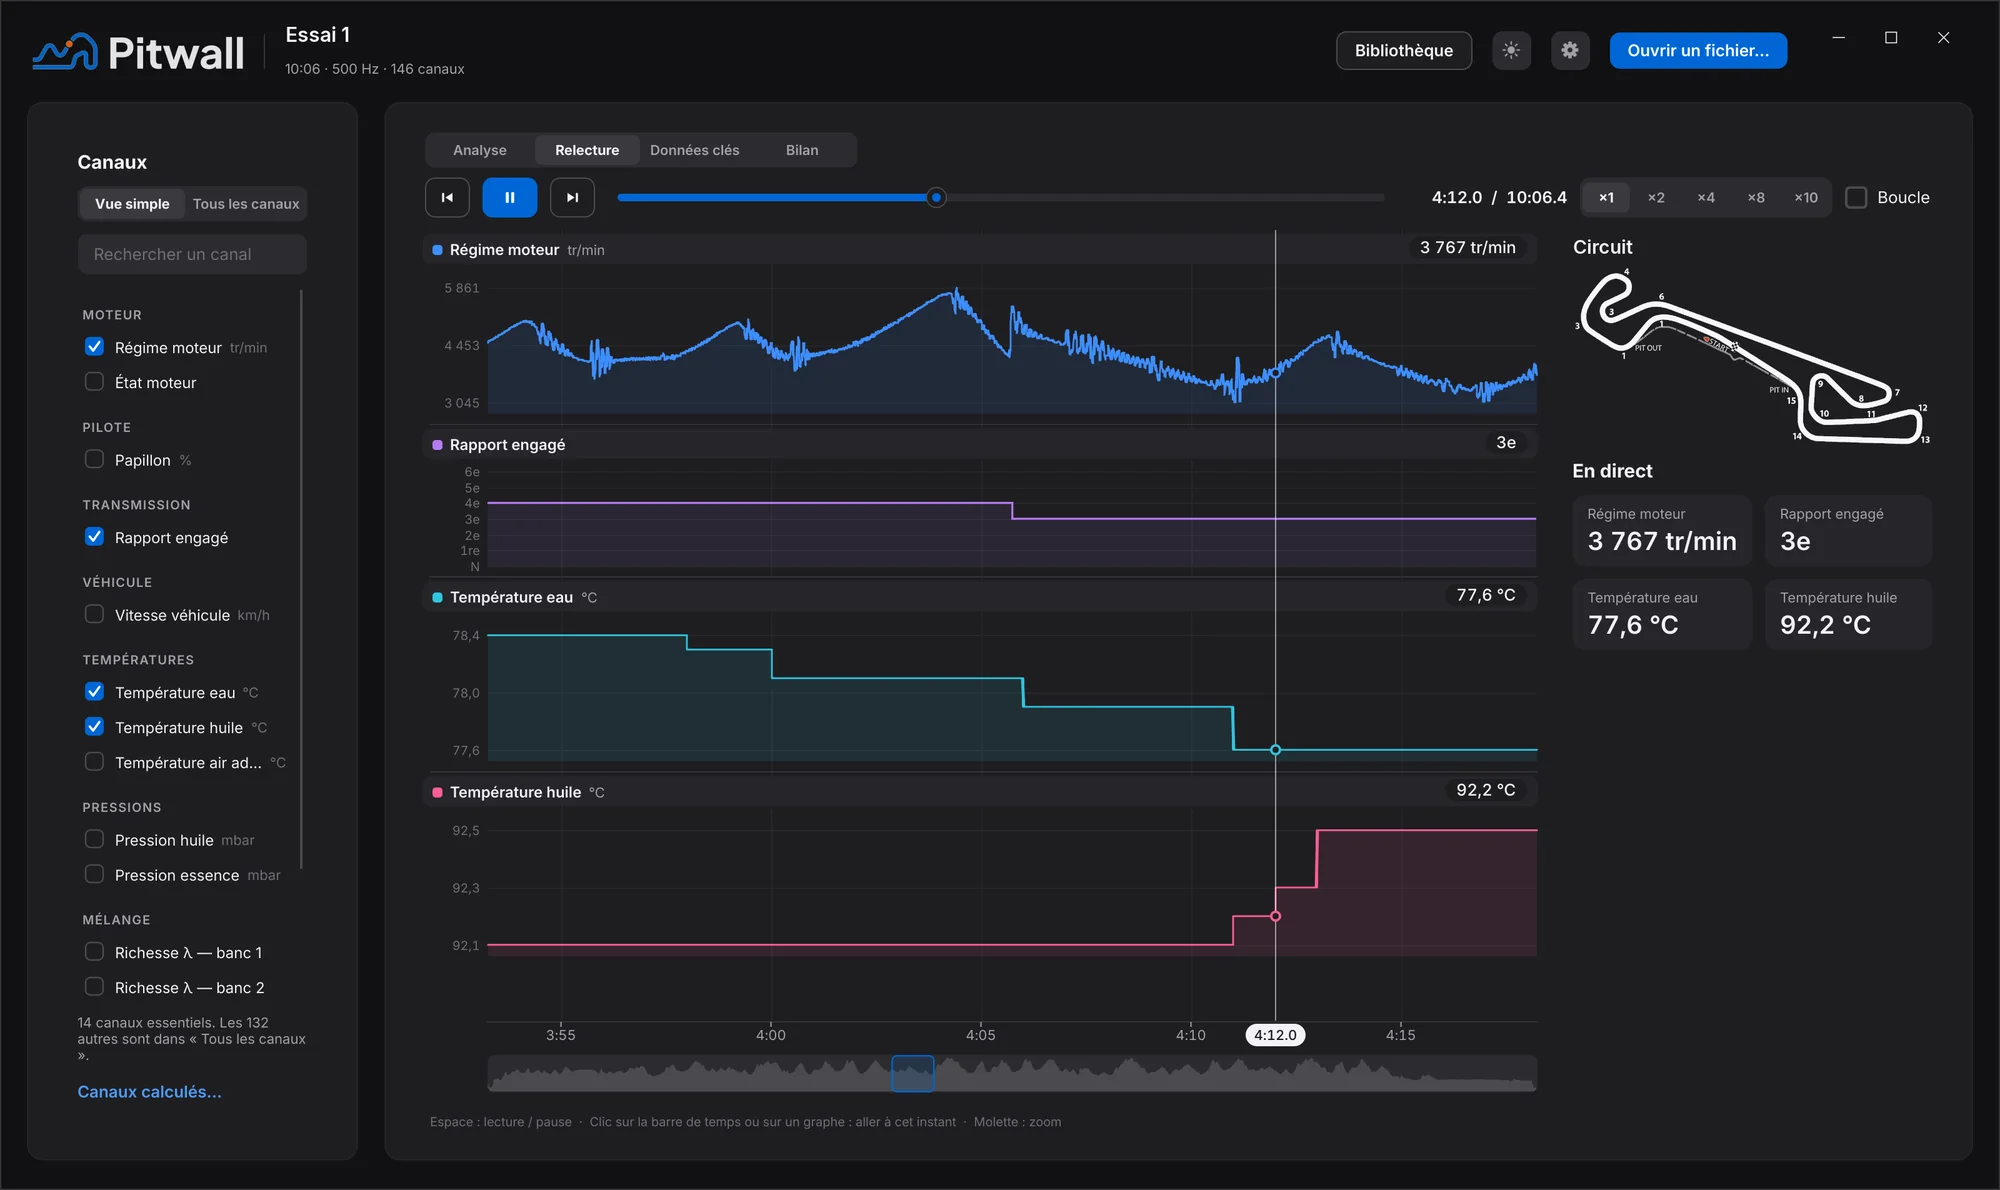The width and height of the screenshot is (2000, 1190).
Task: Enable Papillon channel checkbox
Action: coord(94,459)
